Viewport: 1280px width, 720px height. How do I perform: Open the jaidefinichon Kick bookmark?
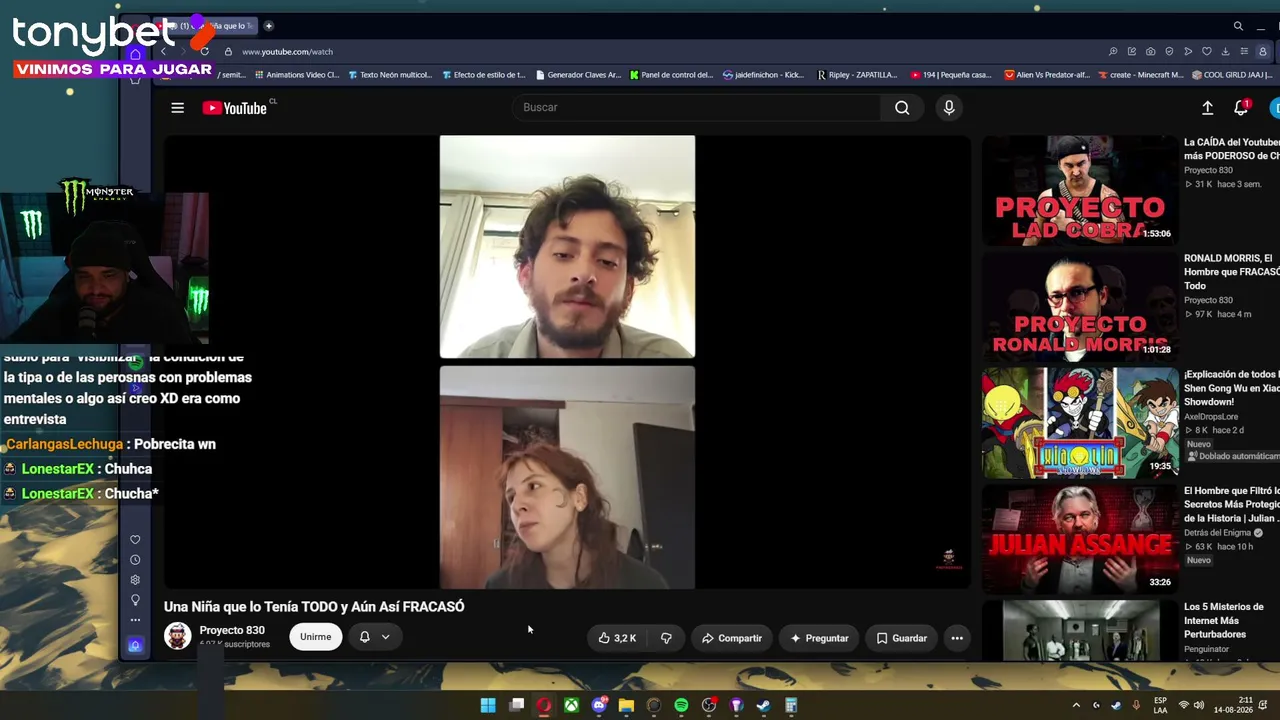tap(763, 75)
